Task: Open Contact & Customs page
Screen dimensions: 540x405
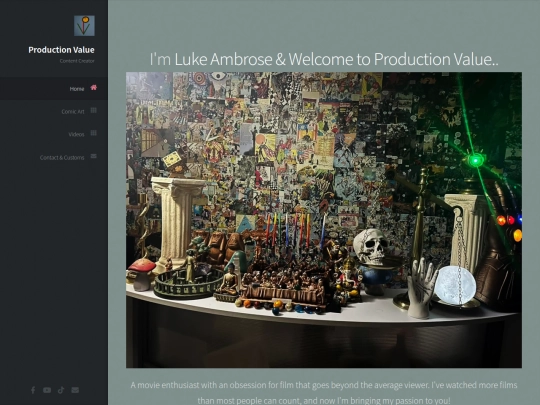Action: [x=62, y=157]
